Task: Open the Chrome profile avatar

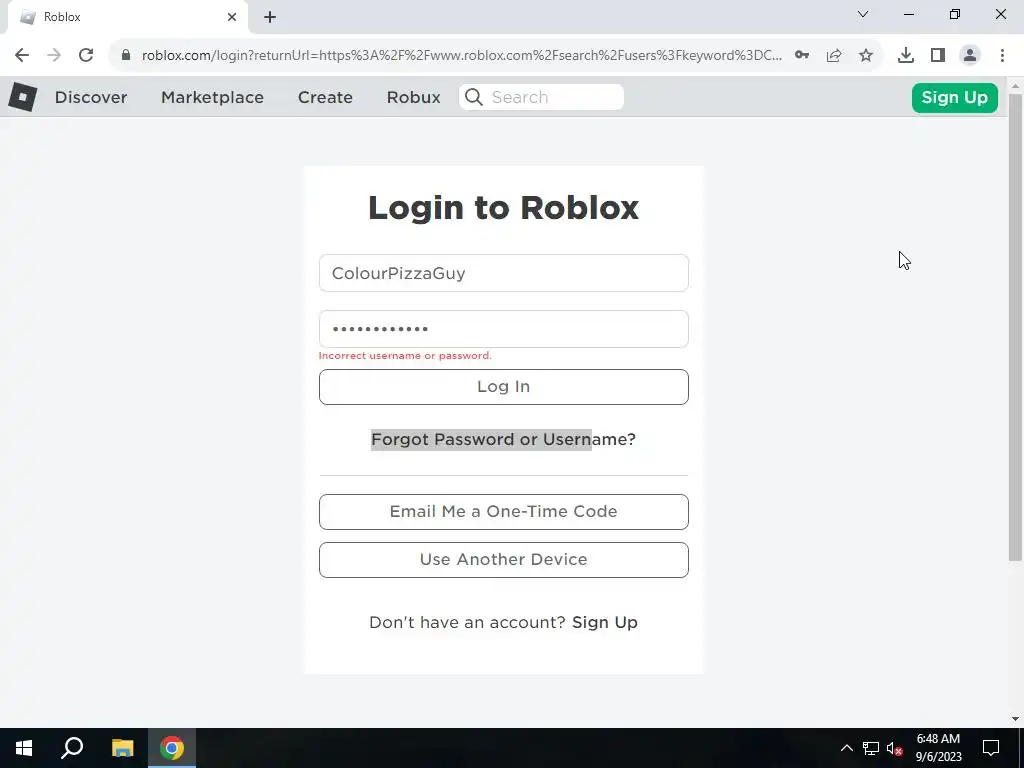Action: (970, 56)
